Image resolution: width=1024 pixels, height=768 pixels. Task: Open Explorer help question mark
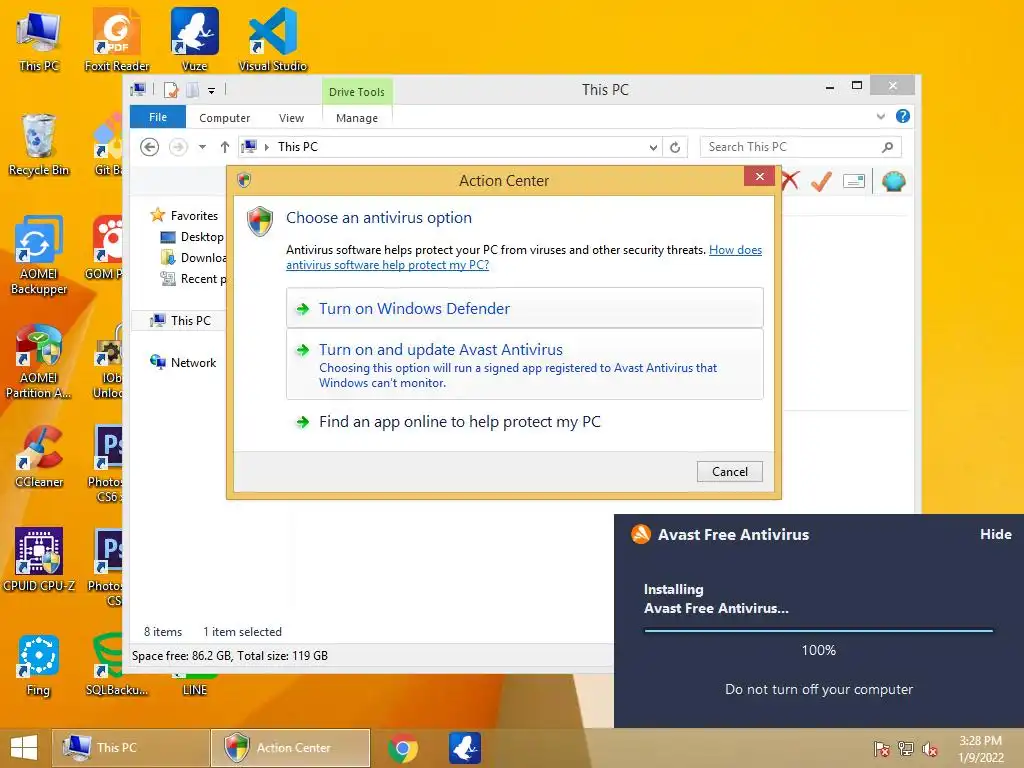pos(903,116)
